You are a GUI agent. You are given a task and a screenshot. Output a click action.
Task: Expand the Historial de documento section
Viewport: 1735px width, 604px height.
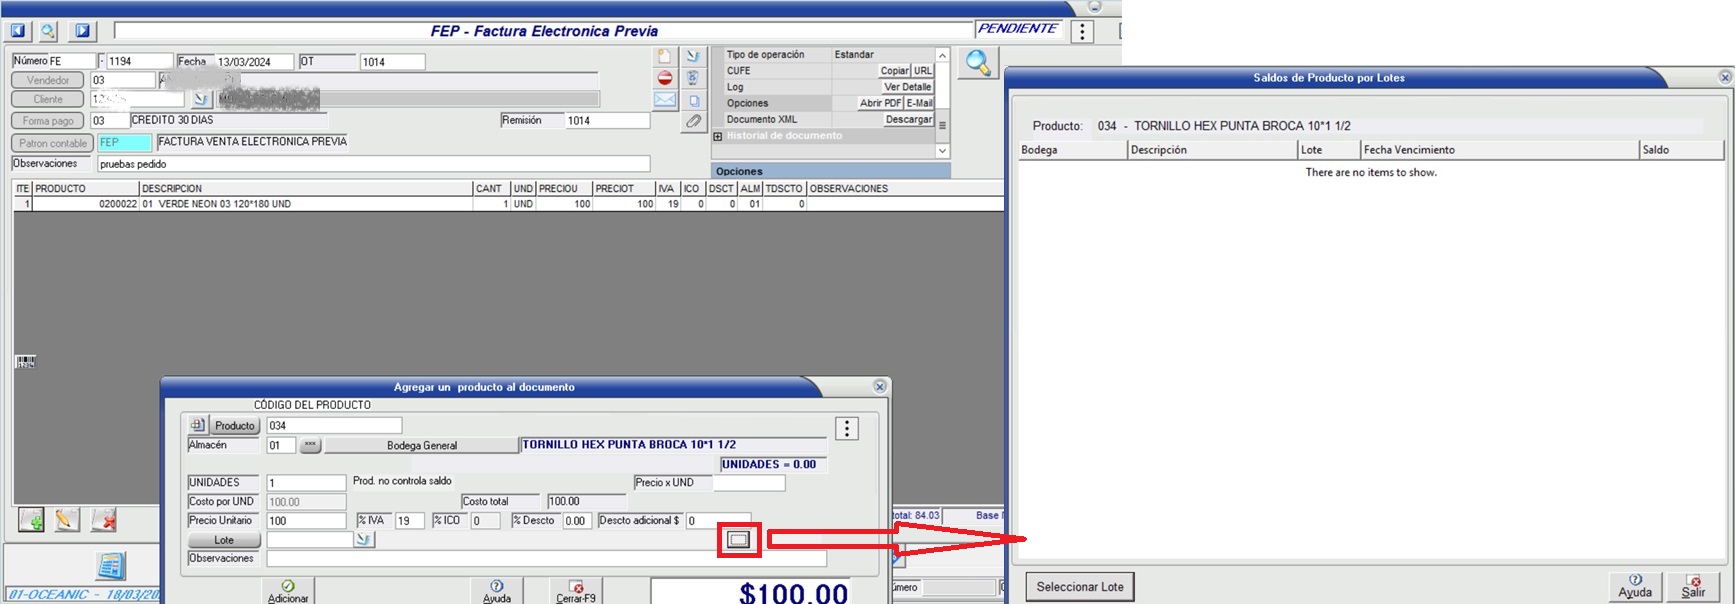tap(718, 136)
